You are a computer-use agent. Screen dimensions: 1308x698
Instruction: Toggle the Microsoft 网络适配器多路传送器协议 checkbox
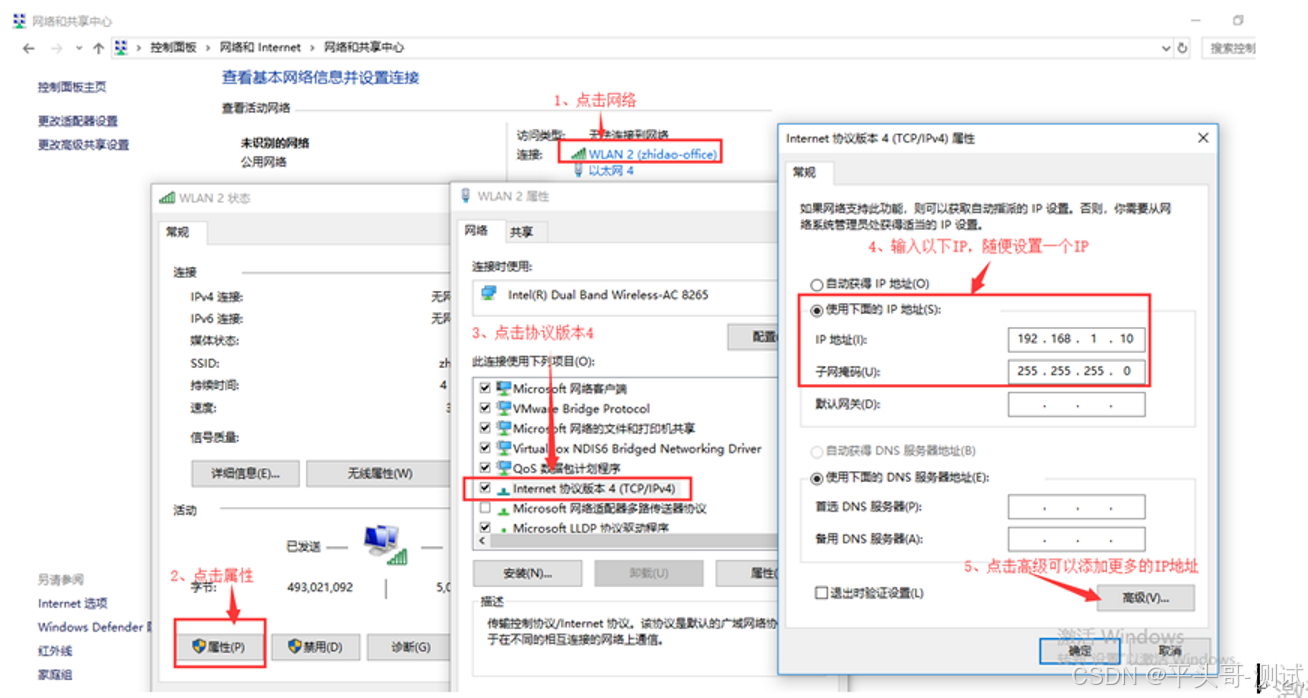click(x=485, y=508)
